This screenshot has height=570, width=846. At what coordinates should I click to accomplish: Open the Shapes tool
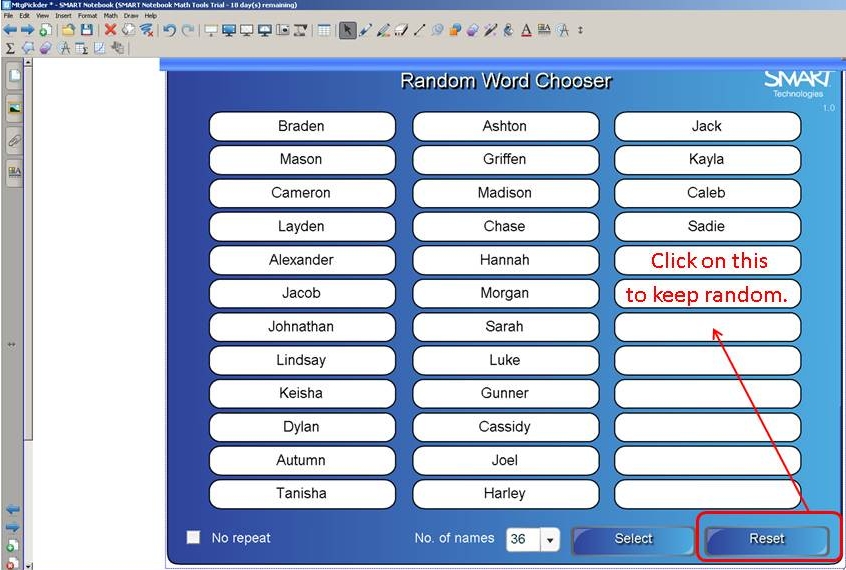(x=455, y=30)
